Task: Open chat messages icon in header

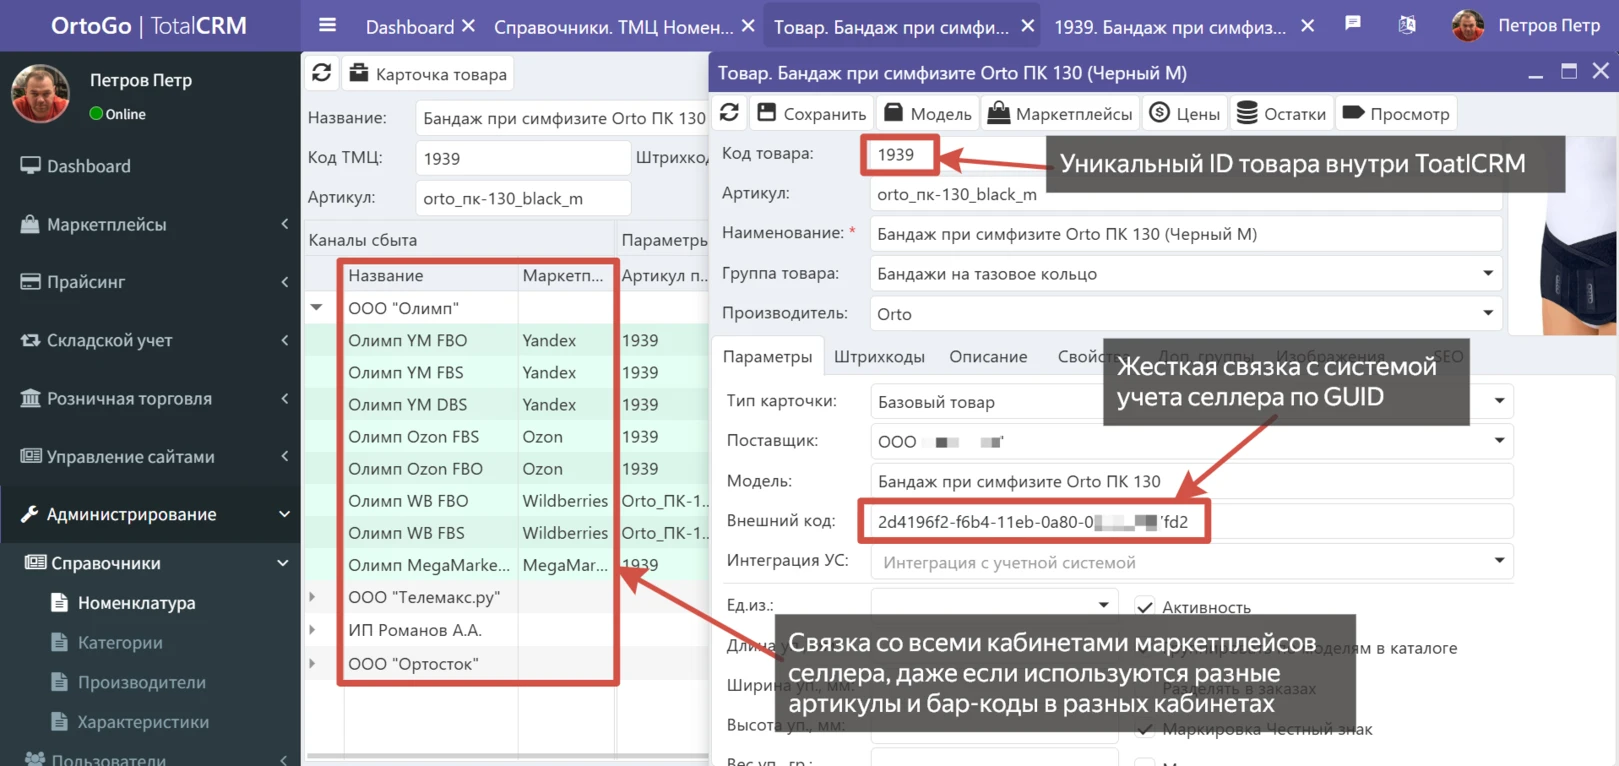Action: tap(1353, 24)
